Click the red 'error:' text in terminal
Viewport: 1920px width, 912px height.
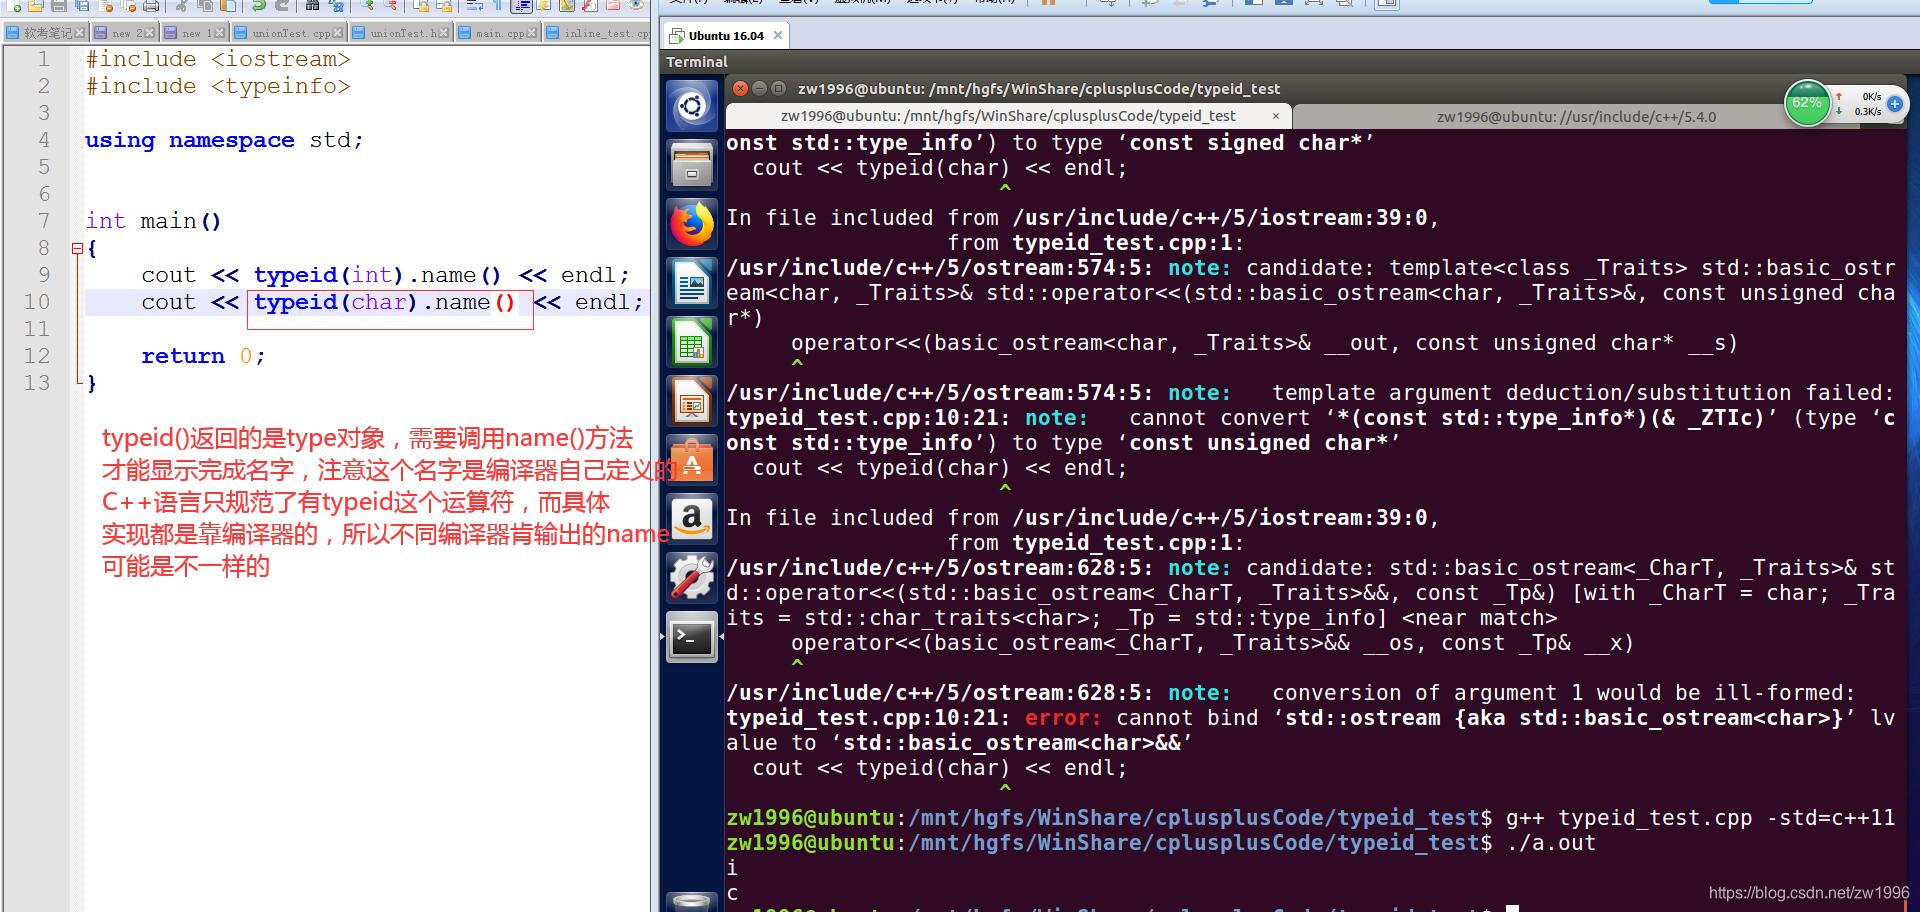point(1062,718)
